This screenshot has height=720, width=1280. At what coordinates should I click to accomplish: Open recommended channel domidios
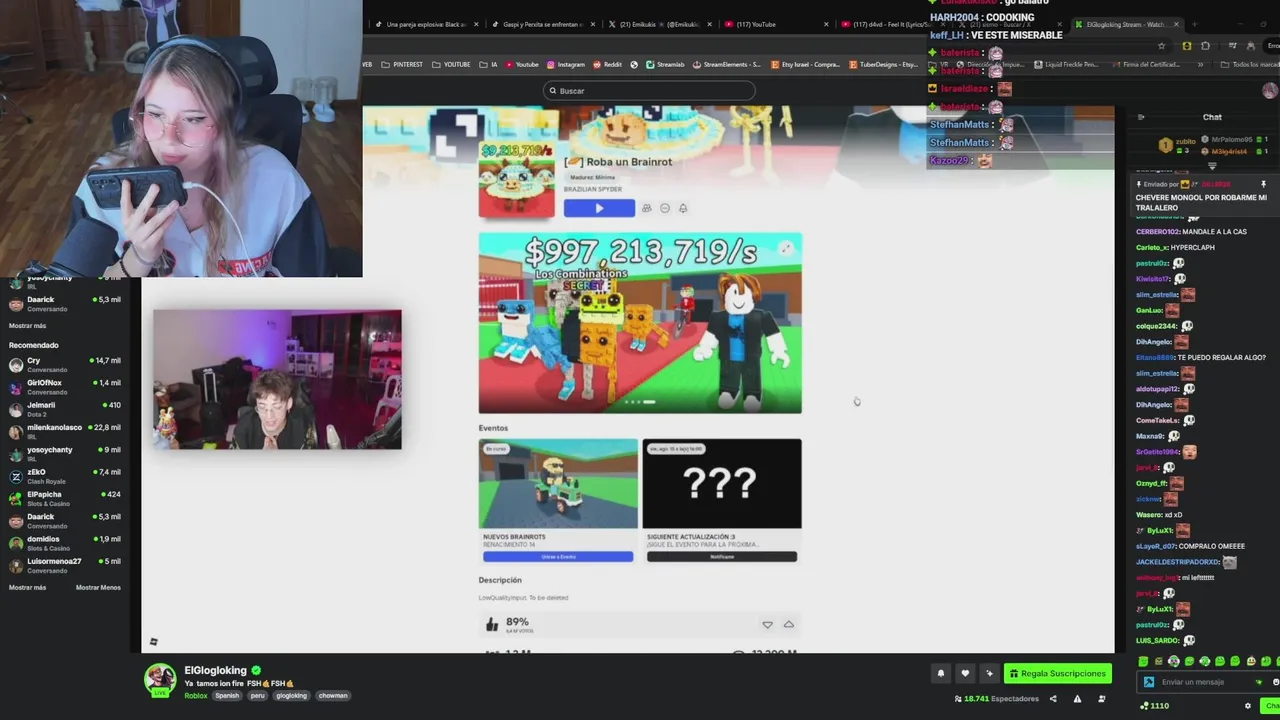65,543
